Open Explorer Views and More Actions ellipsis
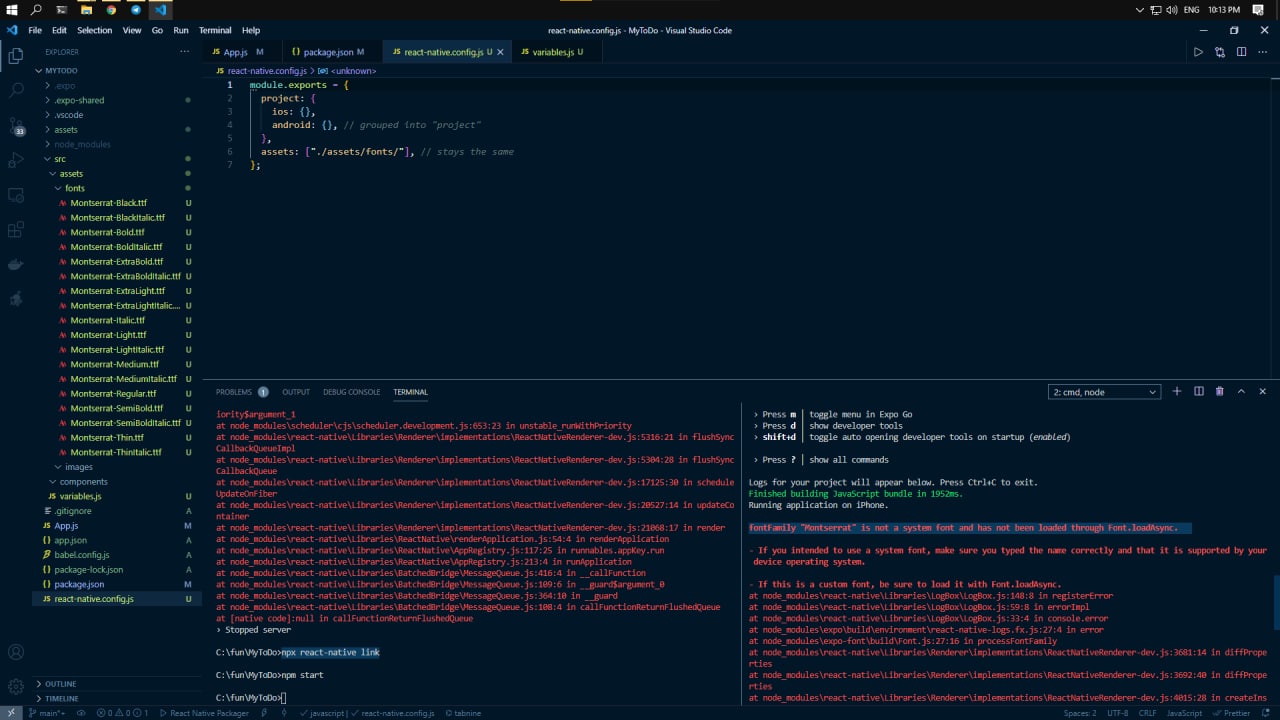The height and width of the screenshot is (720, 1280). (x=184, y=52)
